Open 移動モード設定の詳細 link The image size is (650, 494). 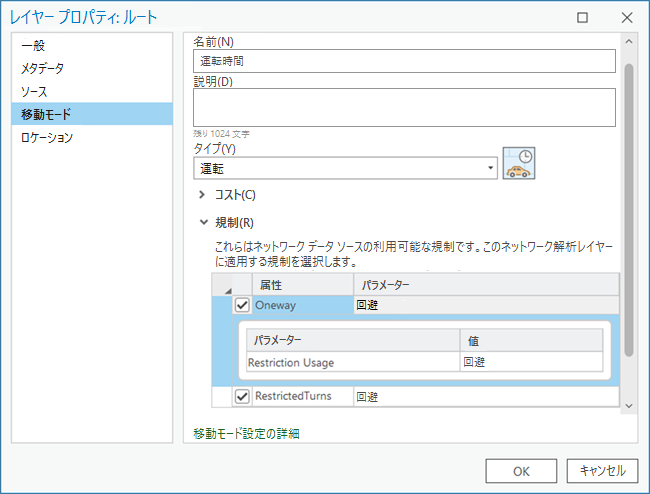[x=246, y=433]
